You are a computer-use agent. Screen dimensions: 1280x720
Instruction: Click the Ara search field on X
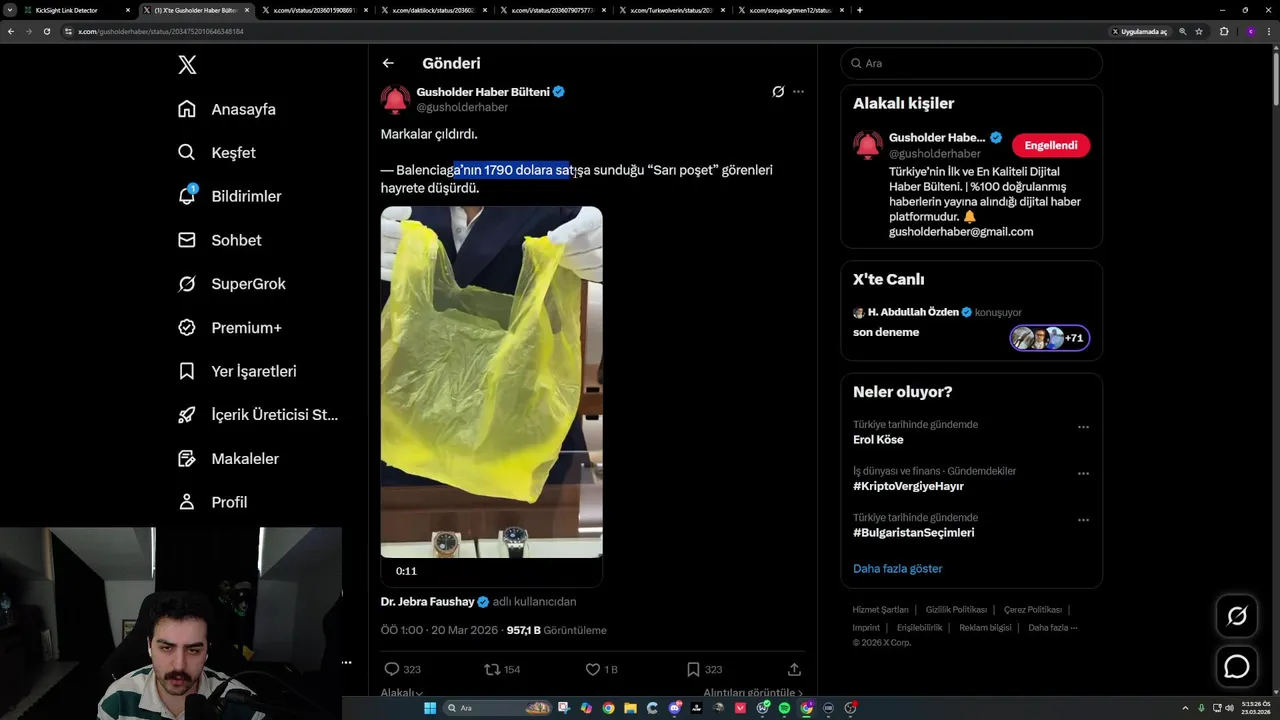(x=971, y=63)
